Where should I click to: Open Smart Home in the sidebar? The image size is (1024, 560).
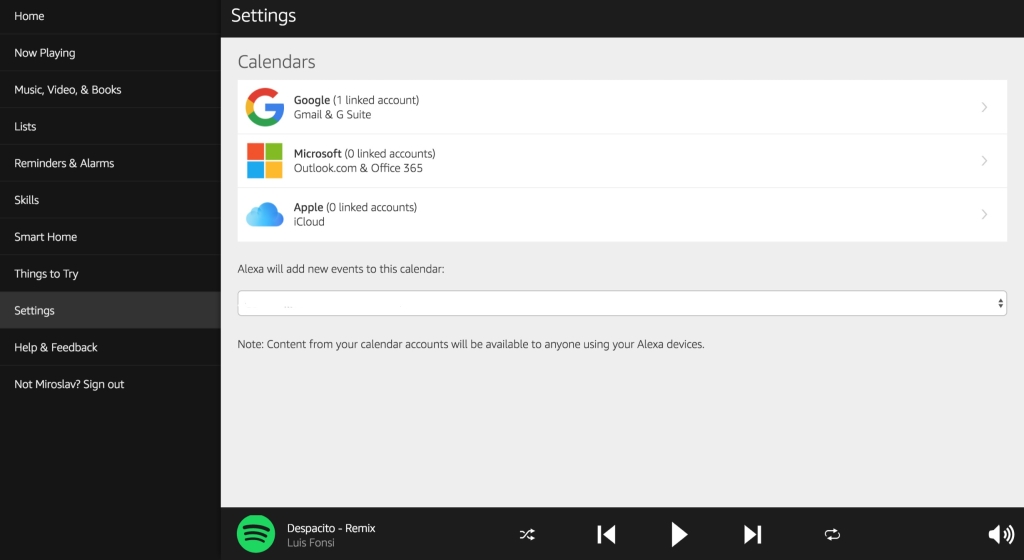(x=45, y=237)
